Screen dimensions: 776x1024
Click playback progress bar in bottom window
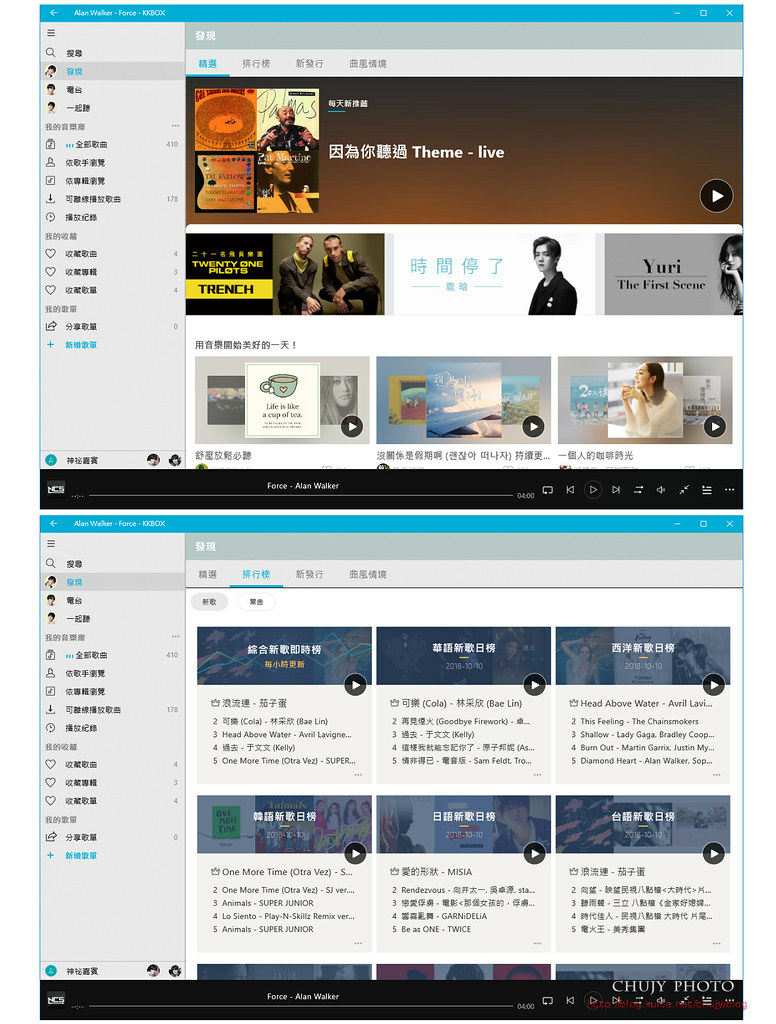pyautogui.click(x=301, y=1006)
